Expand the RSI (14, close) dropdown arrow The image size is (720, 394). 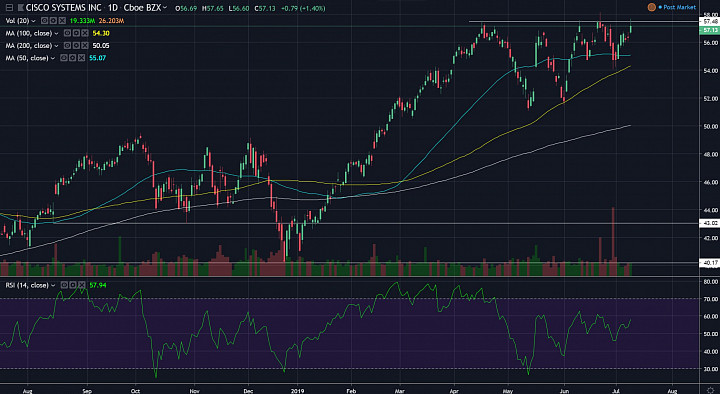pyautogui.click(x=53, y=286)
